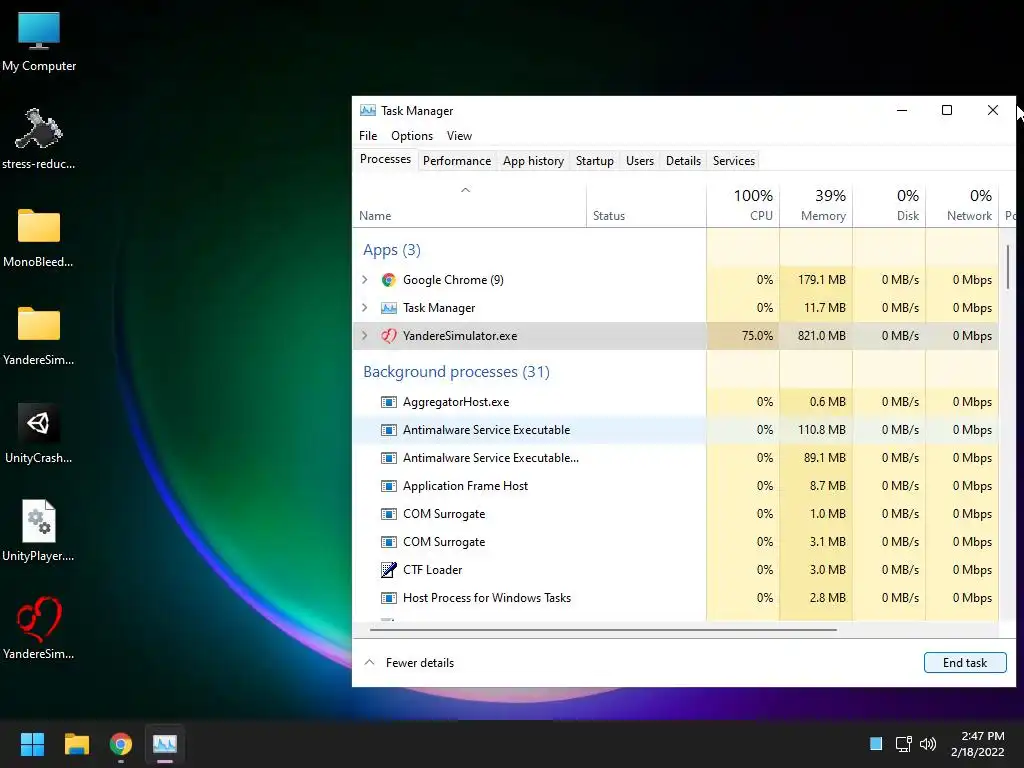The width and height of the screenshot is (1024, 768).
Task: Sort by the Name column header
Action: [x=469, y=206]
